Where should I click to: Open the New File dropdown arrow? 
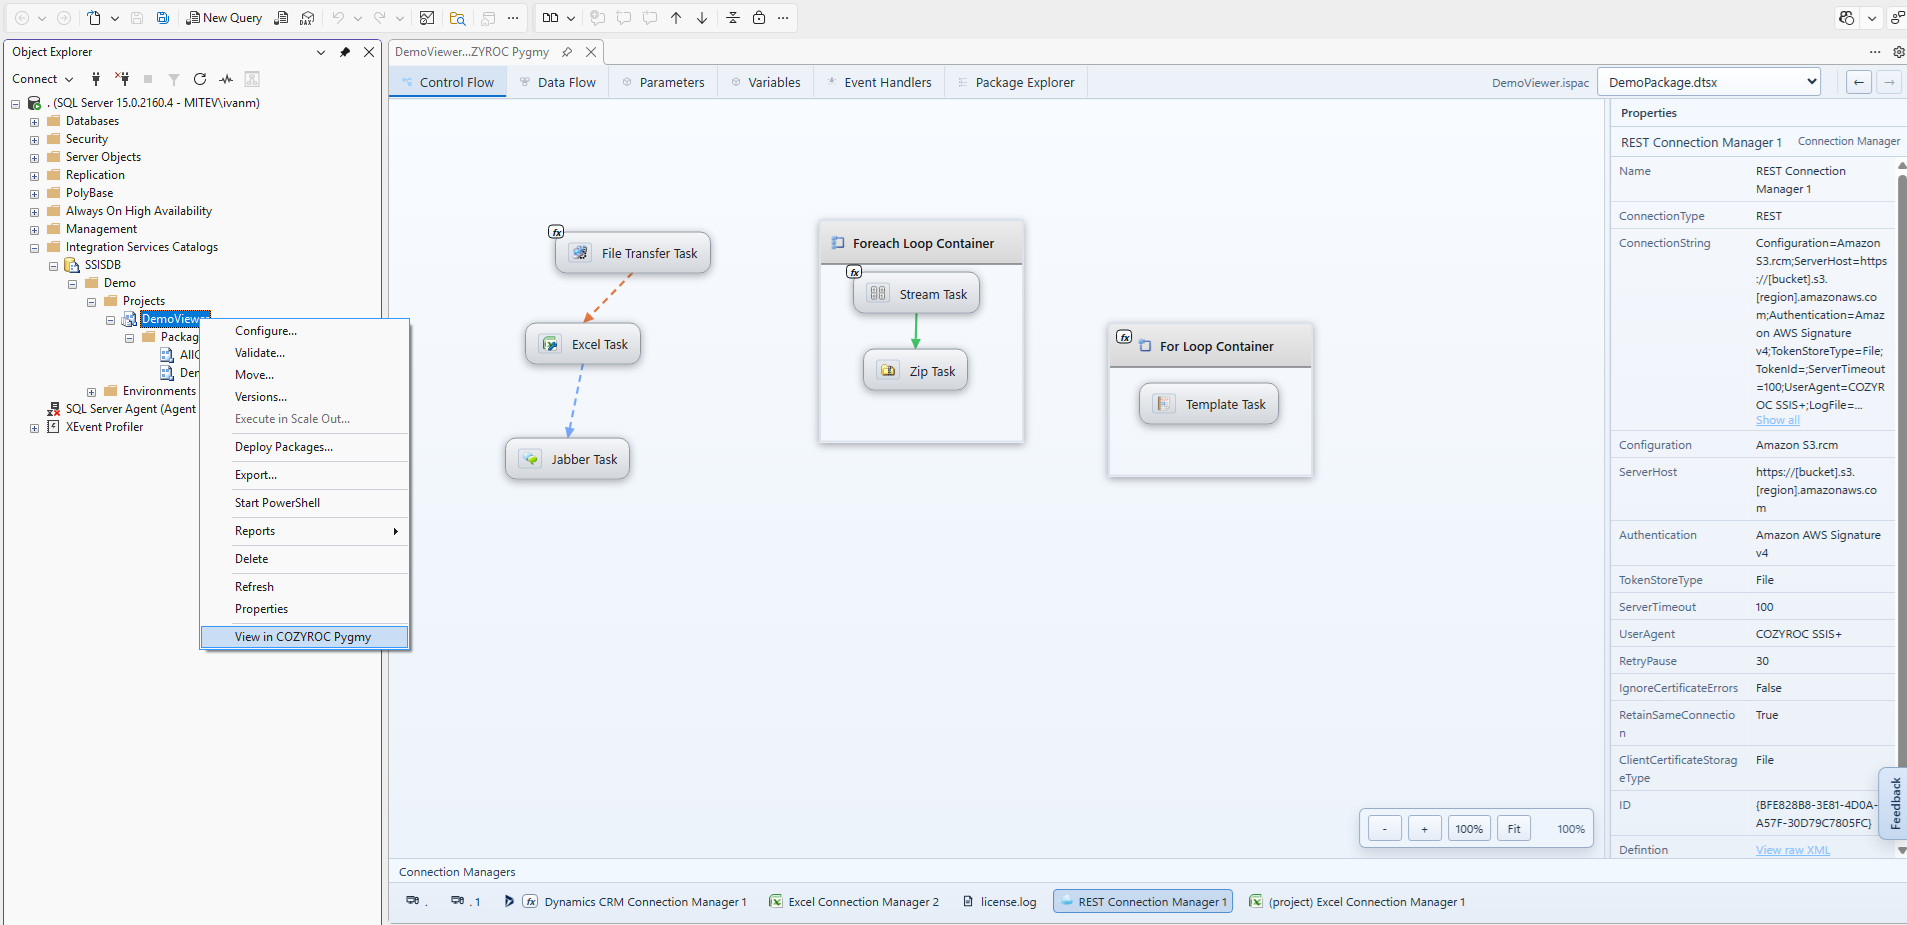(x=115, y=18)
